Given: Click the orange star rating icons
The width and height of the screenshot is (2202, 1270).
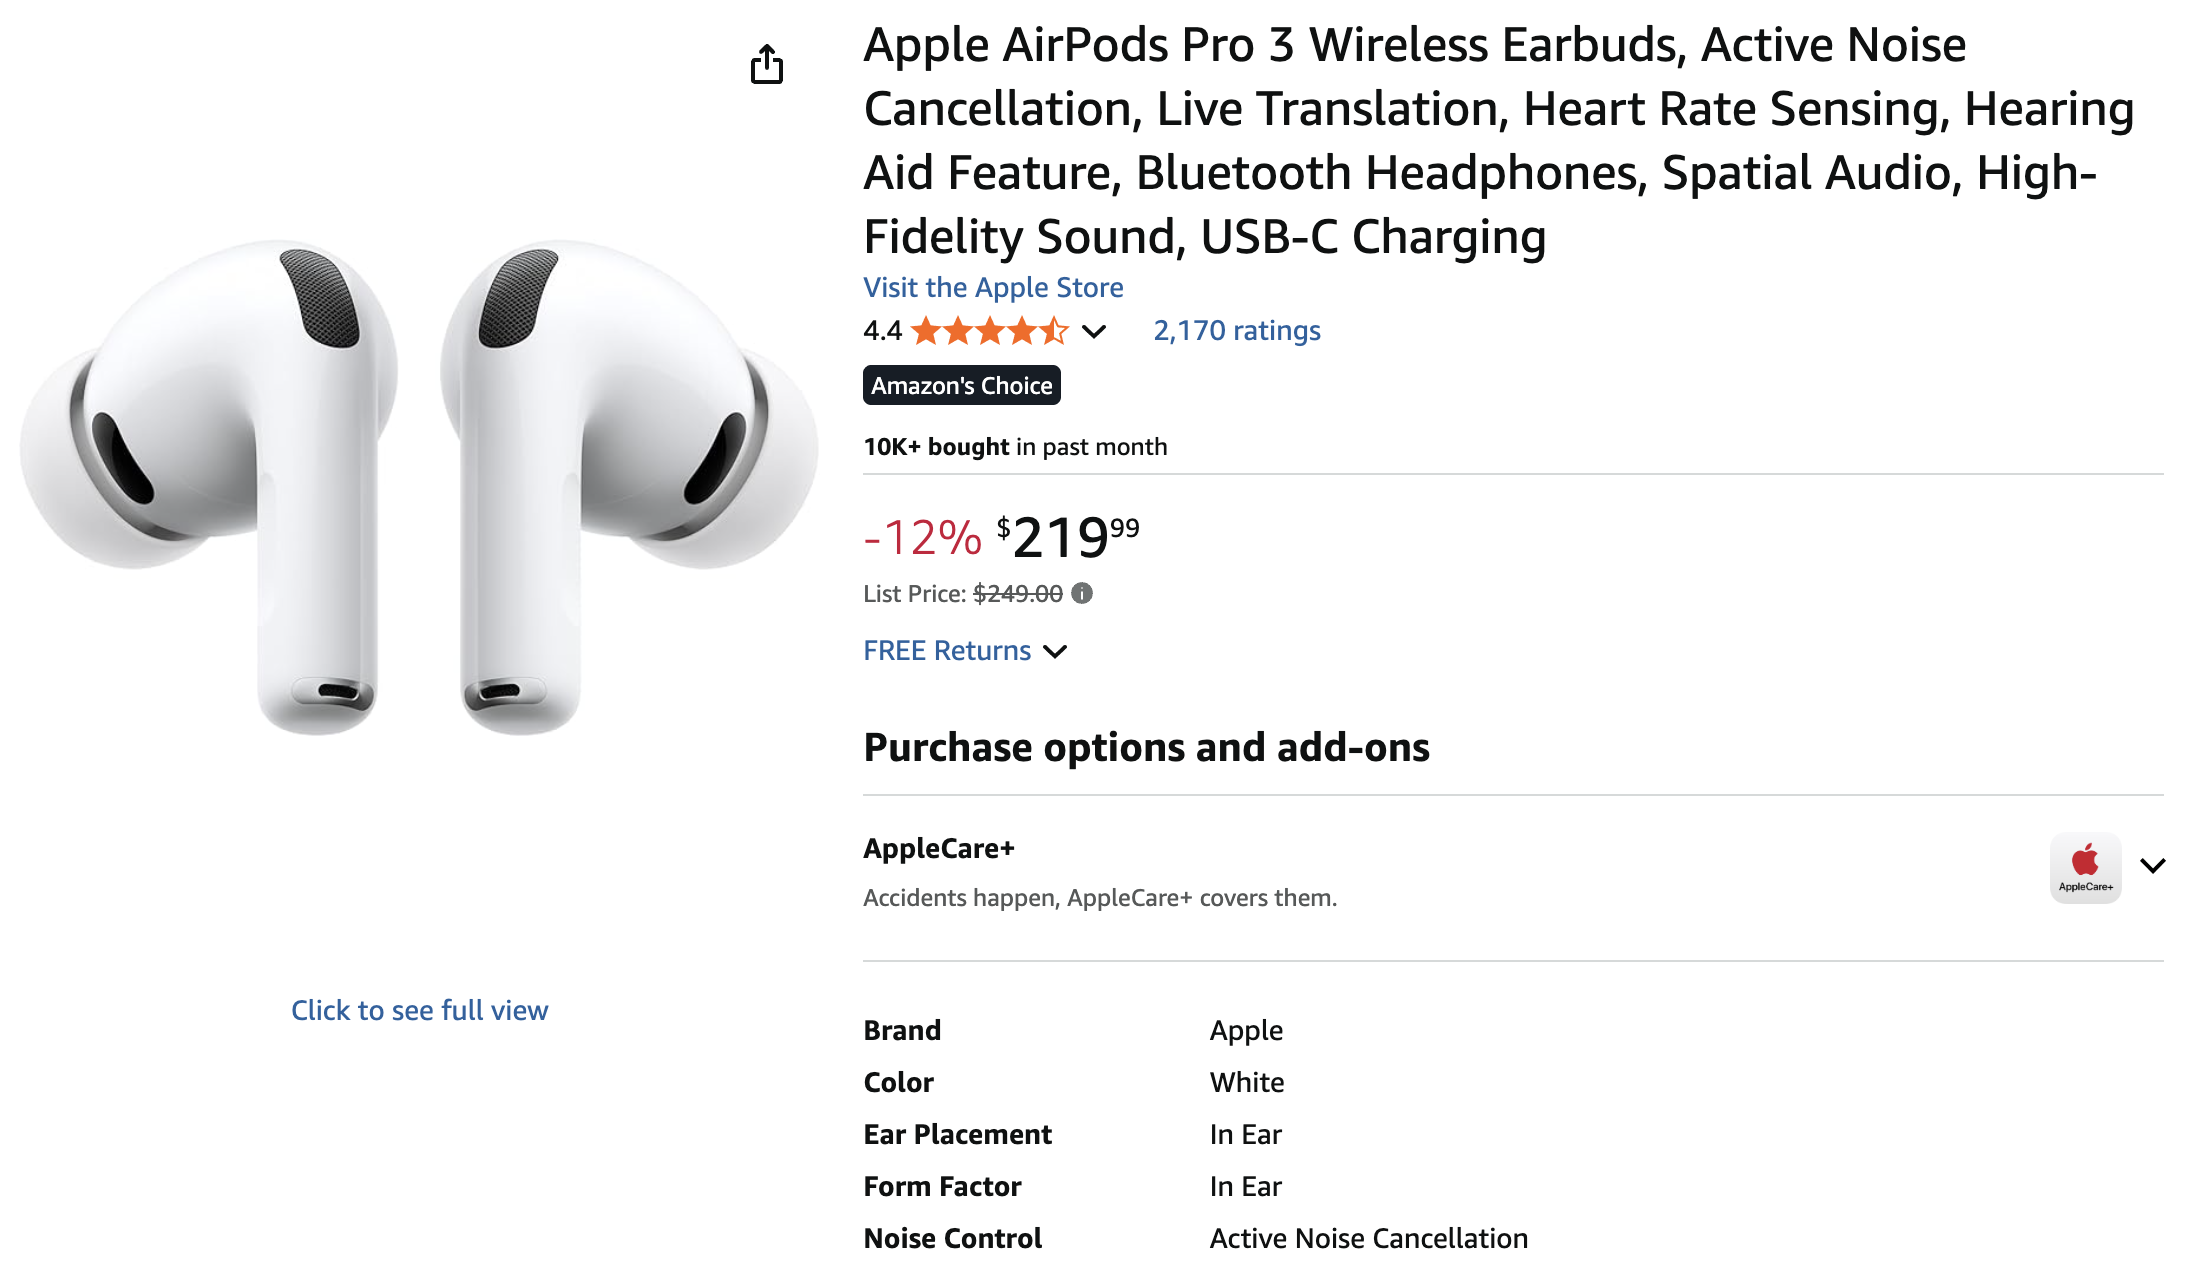Looking at the screenshot, I should [x=988, y=331].
